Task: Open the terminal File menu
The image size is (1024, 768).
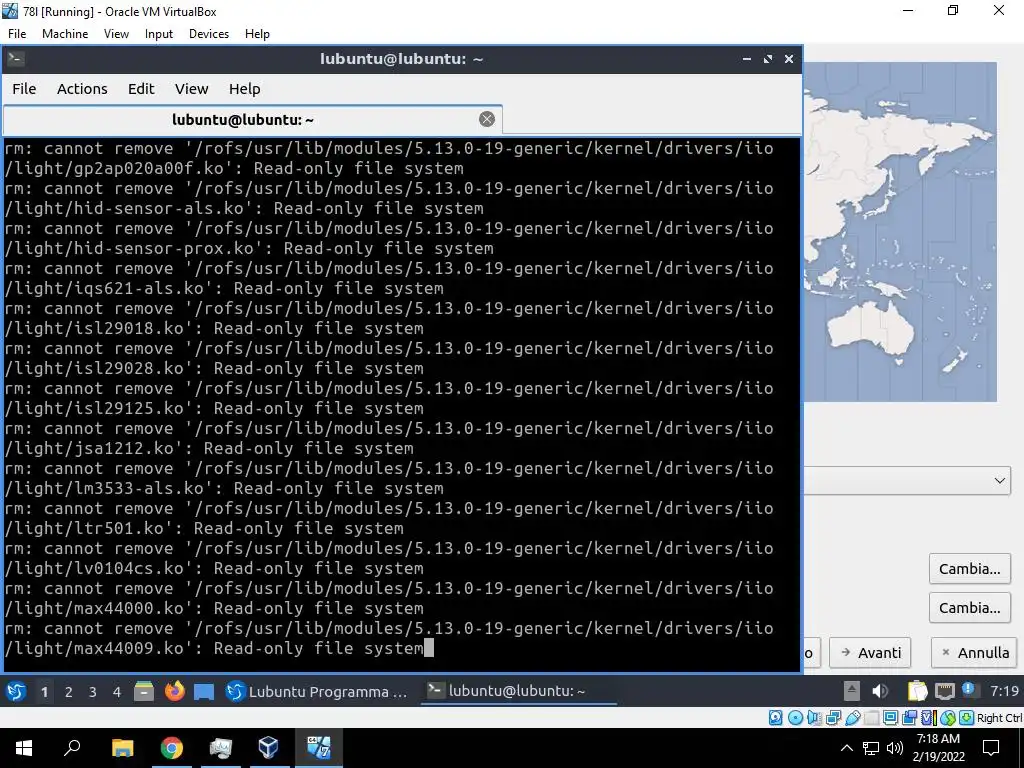Action: (x=24, y=89)
